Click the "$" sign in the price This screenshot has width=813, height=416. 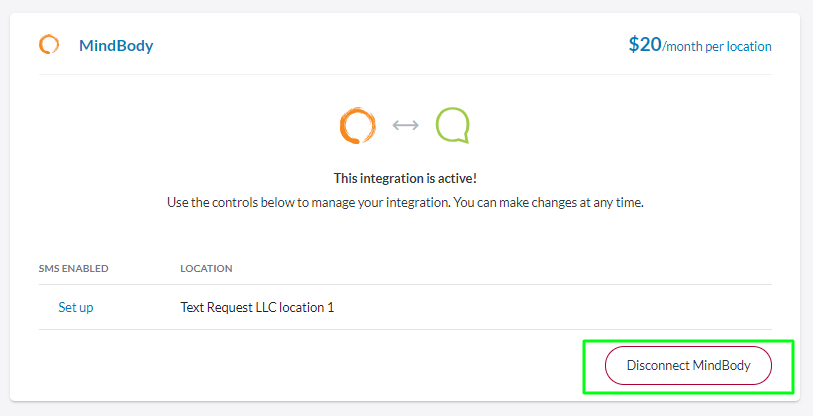tap(634, 44)
